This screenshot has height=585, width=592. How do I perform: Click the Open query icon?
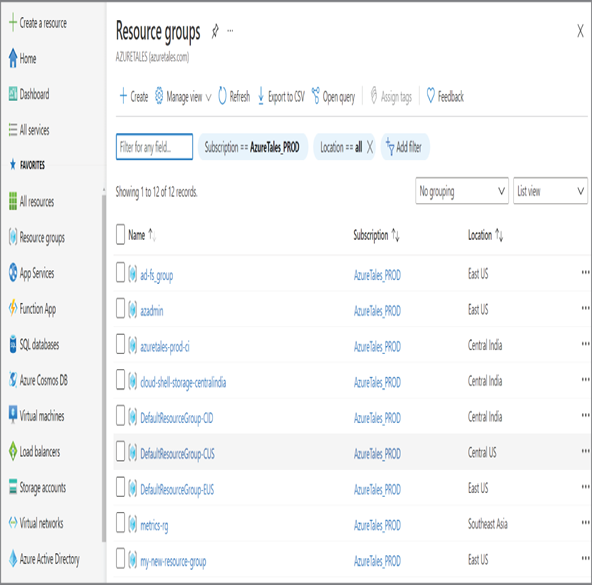point(316,96)
